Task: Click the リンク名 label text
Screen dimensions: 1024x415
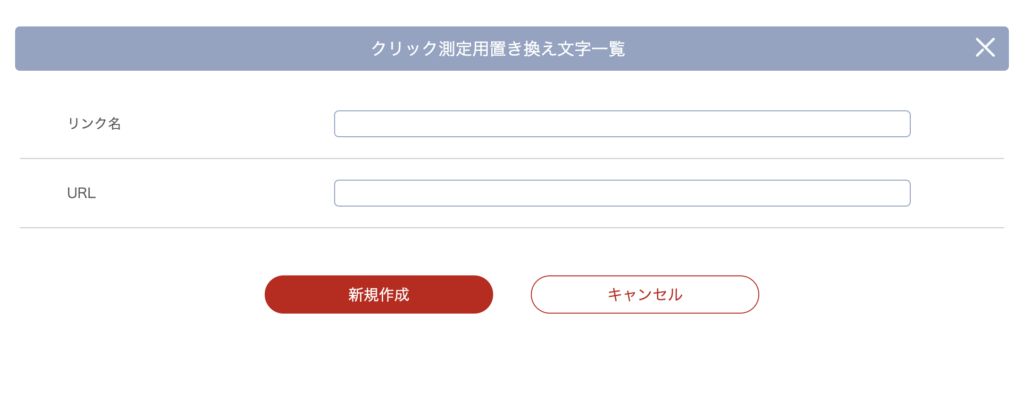Action: click(94, 123)
